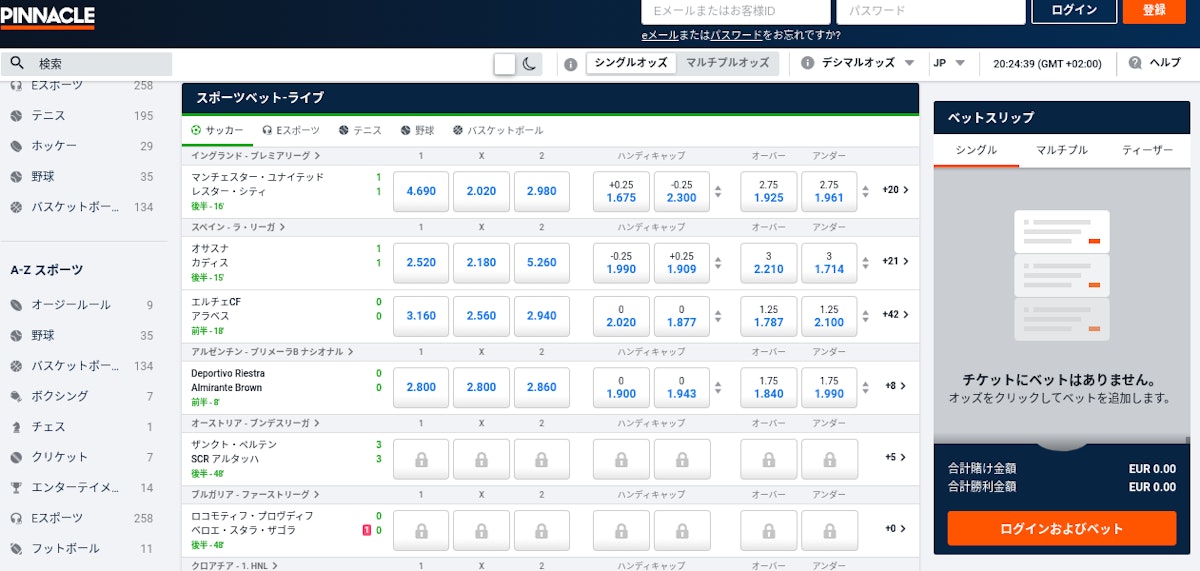
Task: Click the bet slip scrollbar
Action: 1187,439
